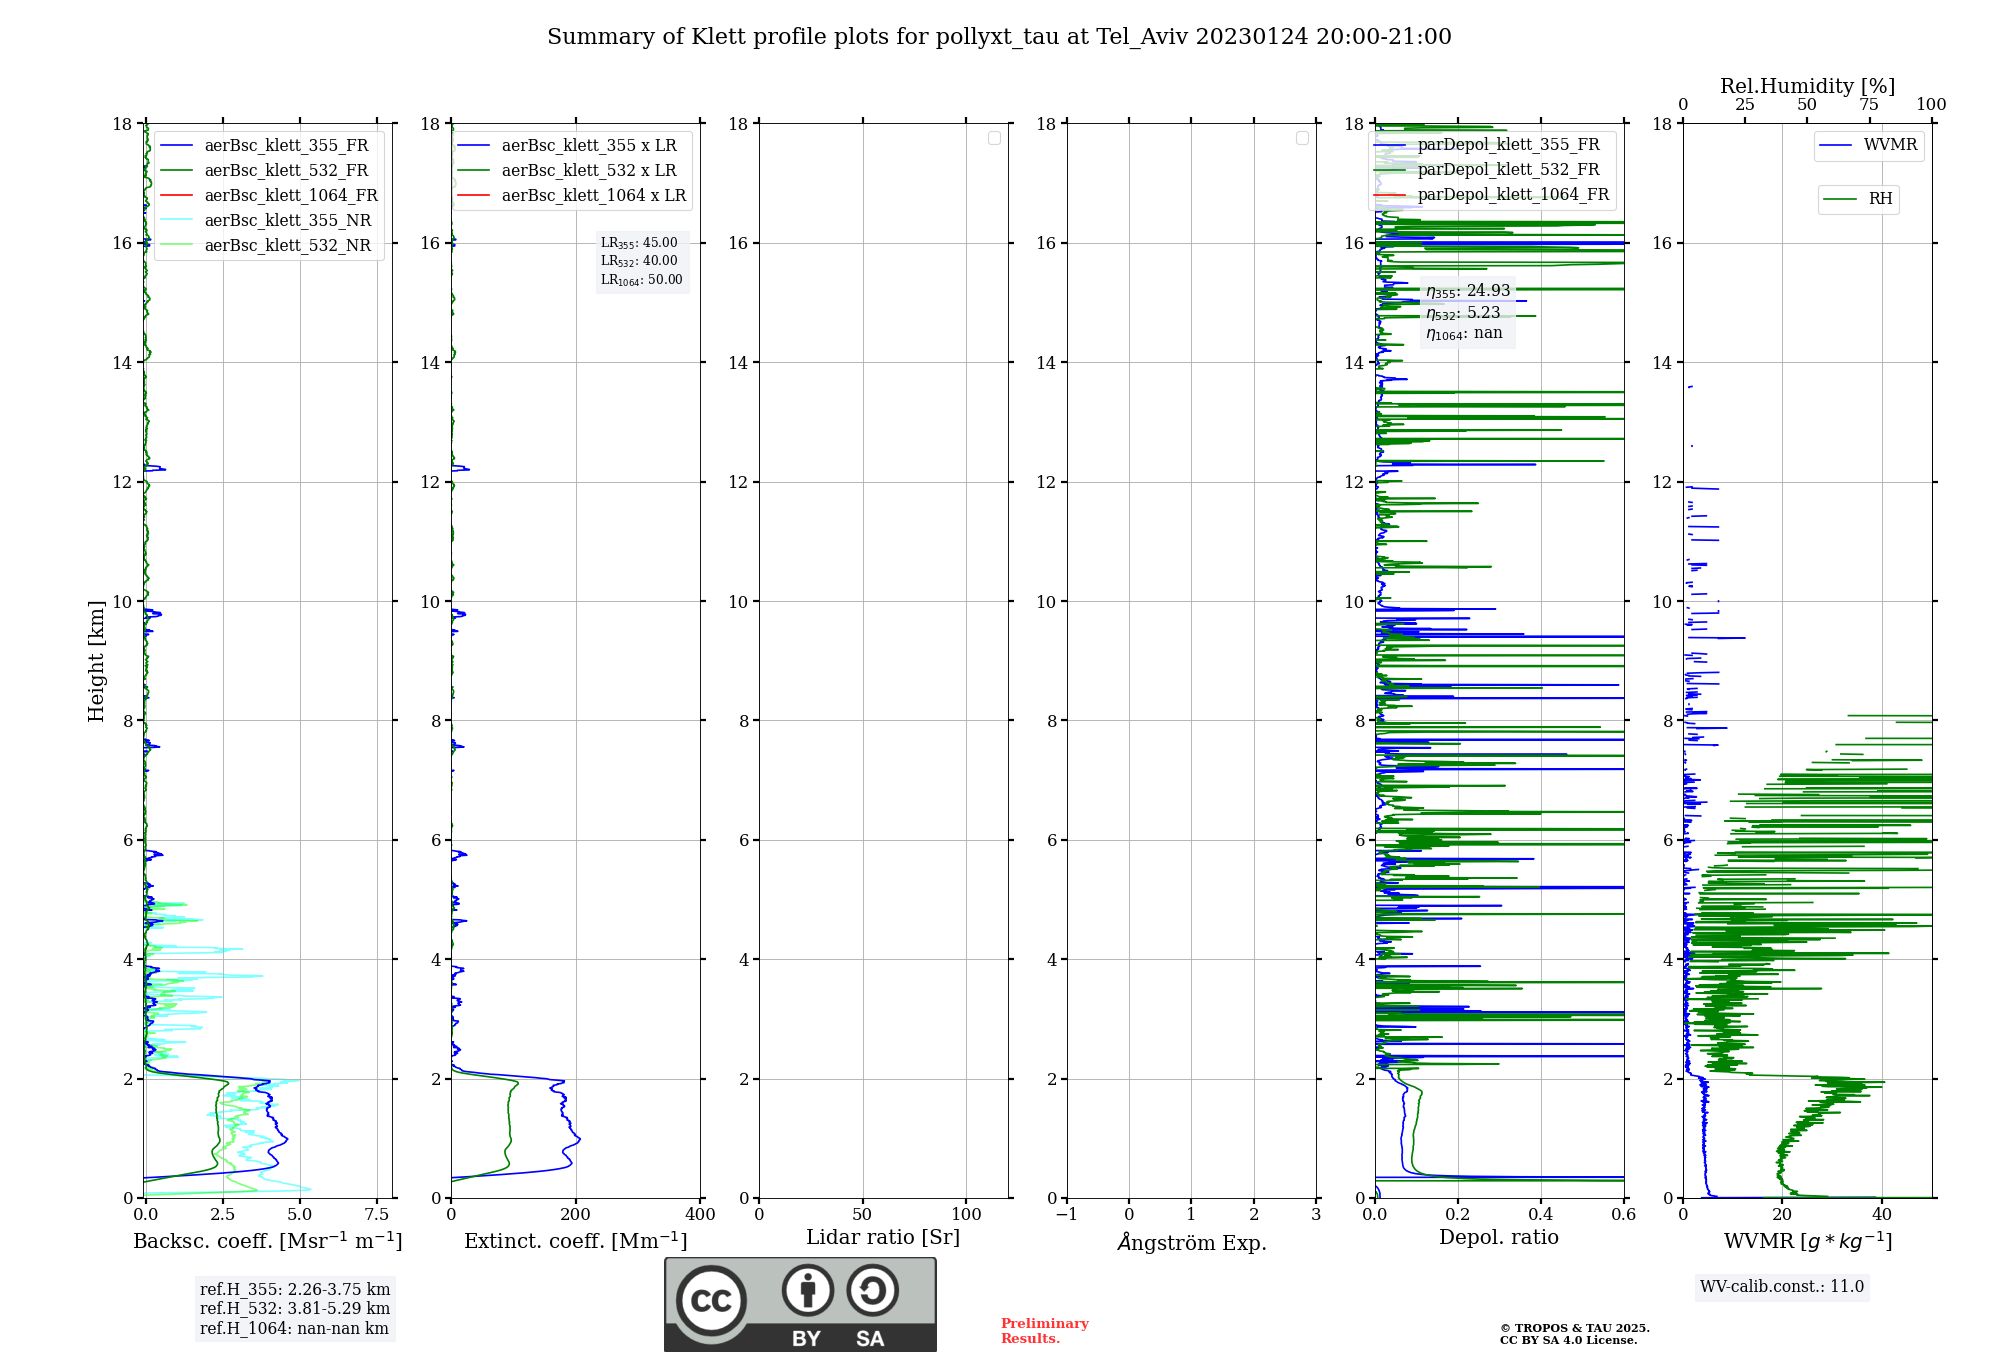The image size is (2000, 1360).
Task: Select aerBsc_klett_1064_FR legend entry
Action: pos(270,195)
